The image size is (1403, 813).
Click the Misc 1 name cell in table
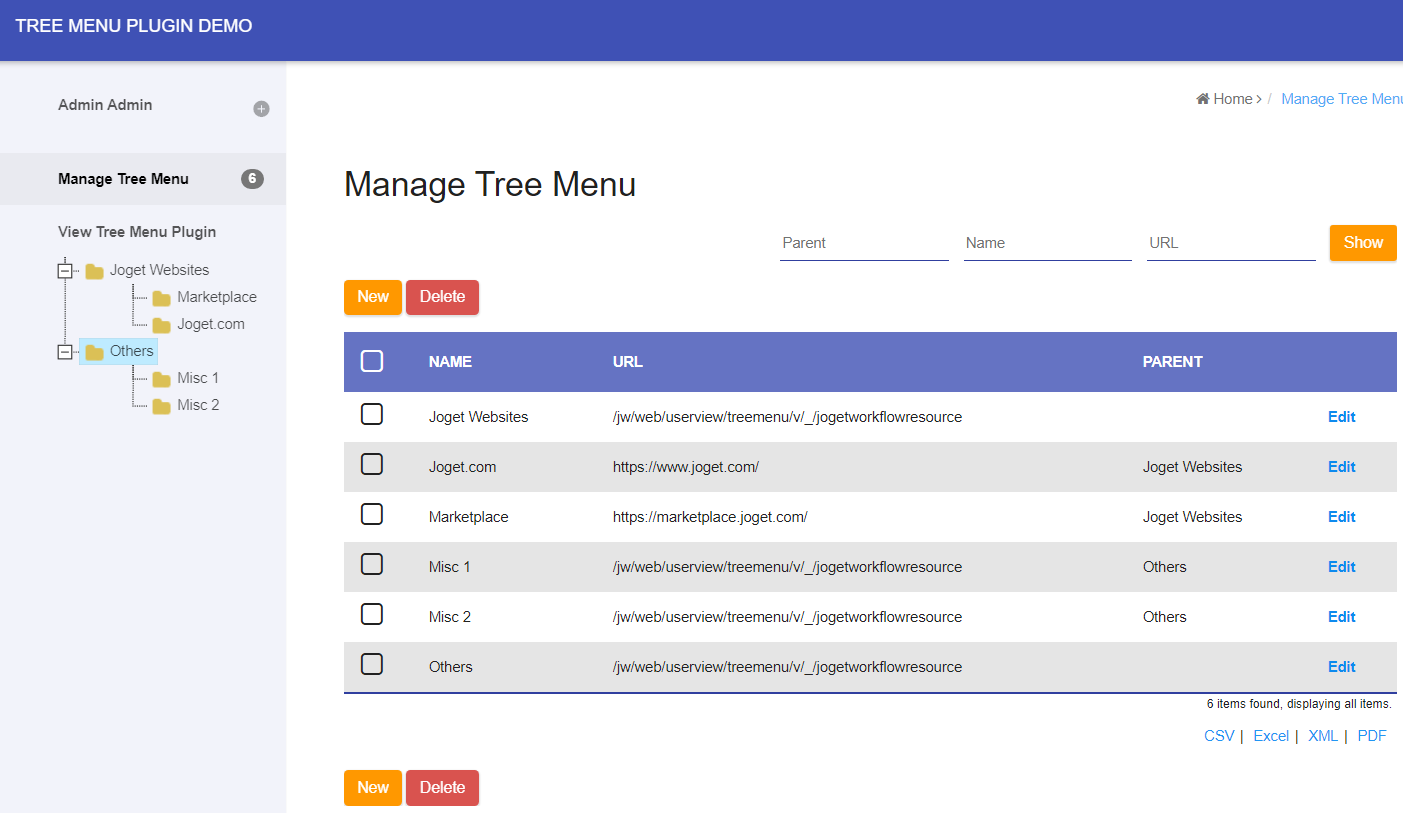450,567
